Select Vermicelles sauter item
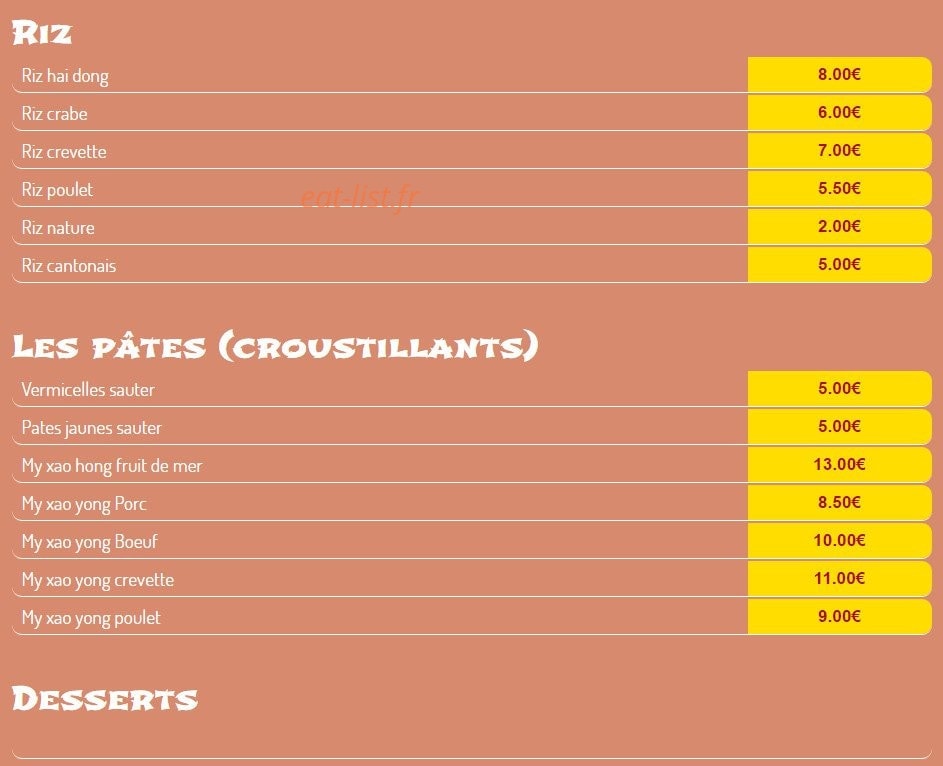 pyautogui.click(x=88, y=390)
